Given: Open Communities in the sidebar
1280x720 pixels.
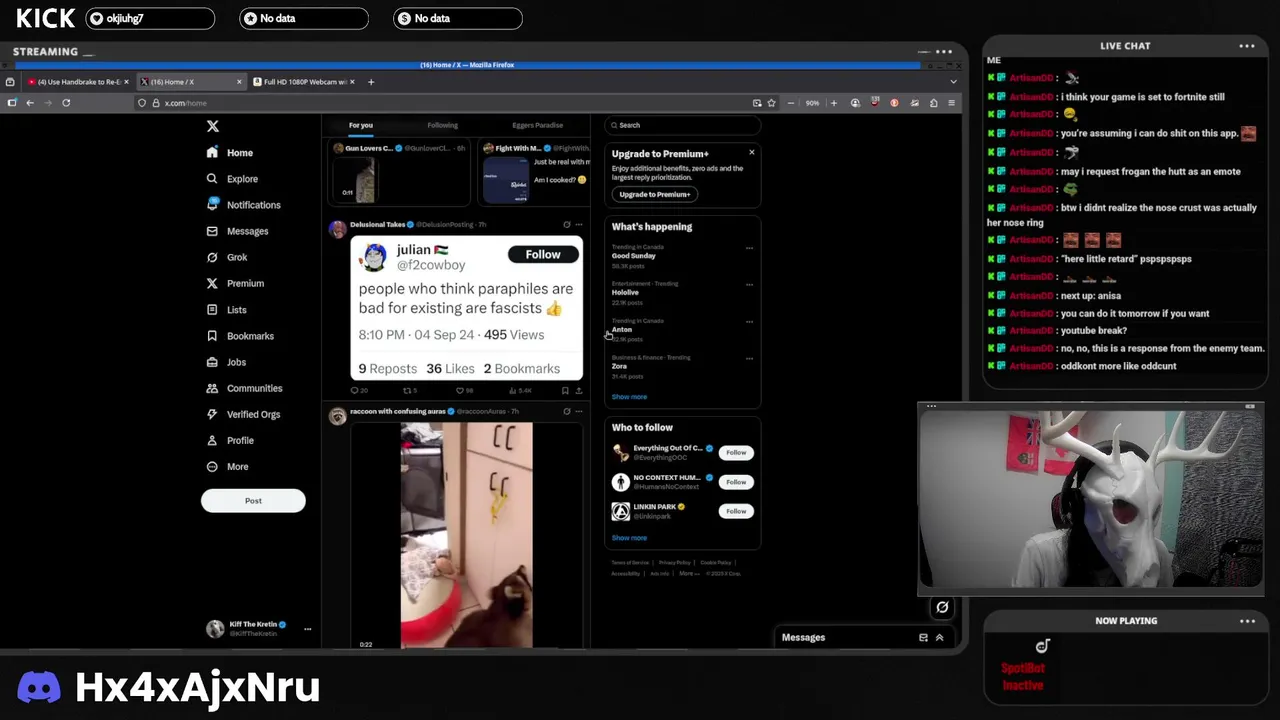Looking at the screenshot, I should (x=244, y=388).
